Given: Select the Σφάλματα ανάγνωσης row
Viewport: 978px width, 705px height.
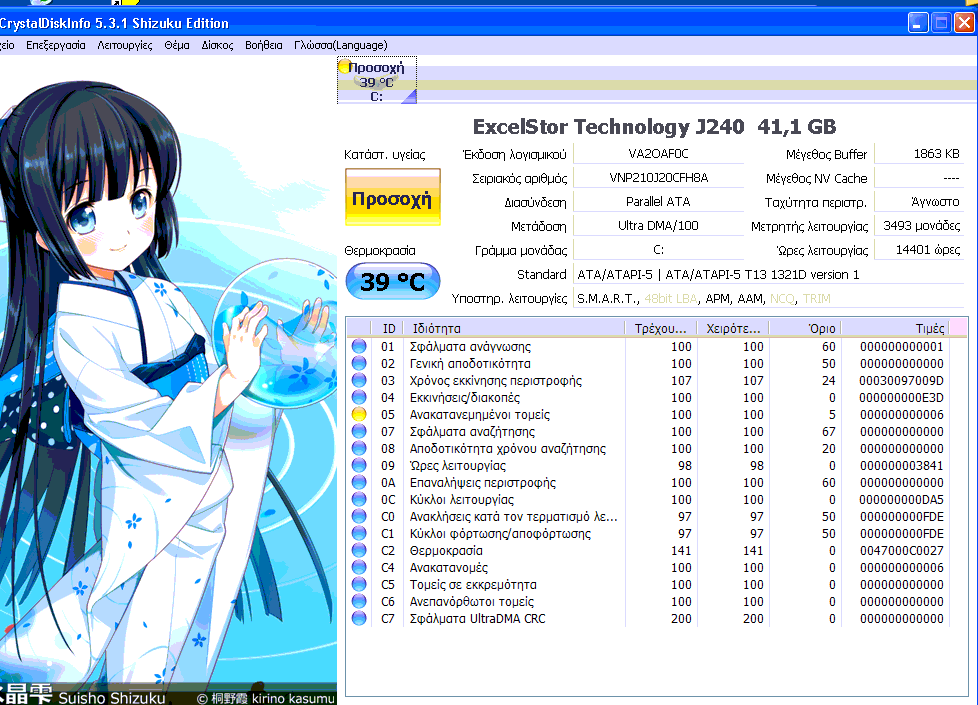Looking at the screenshot, I should pyautogui.click(x=647, y=346).
